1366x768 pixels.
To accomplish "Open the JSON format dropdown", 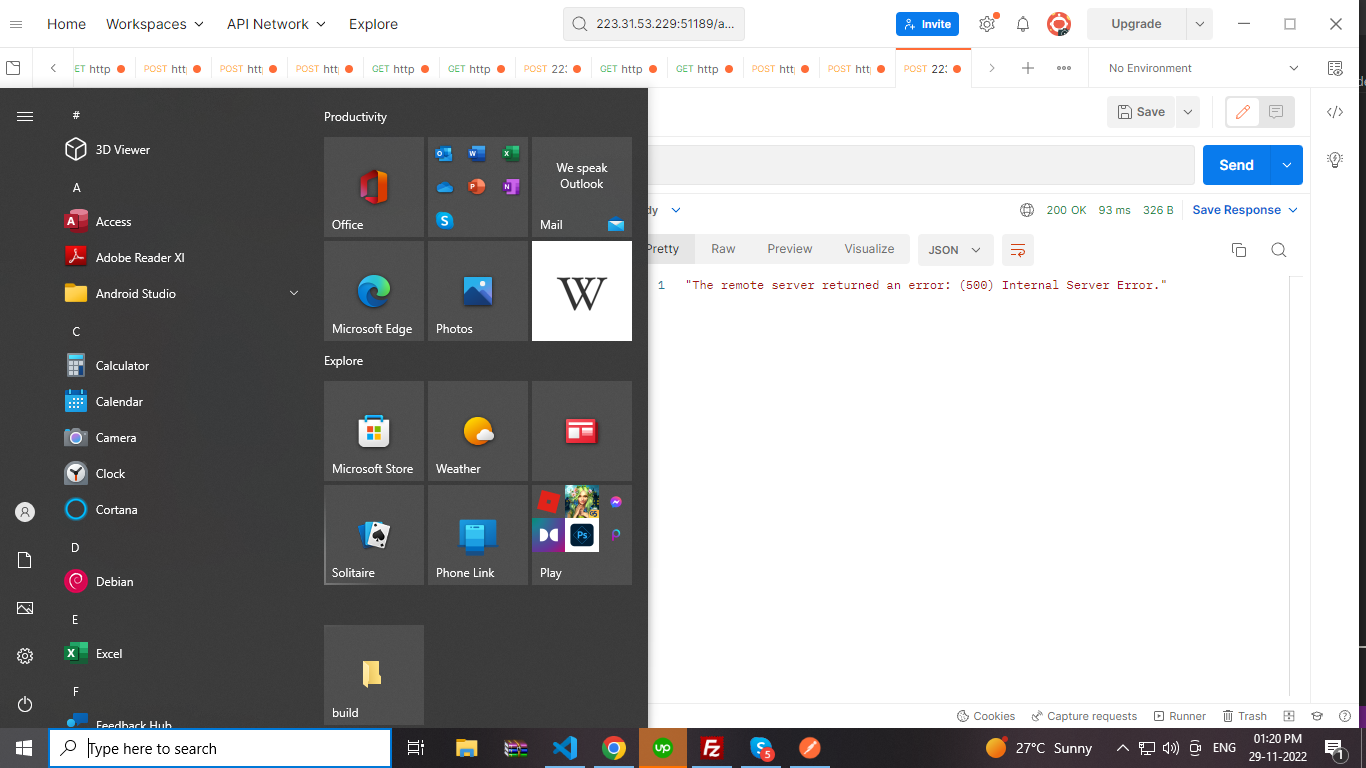I will (x=955, y=250).
